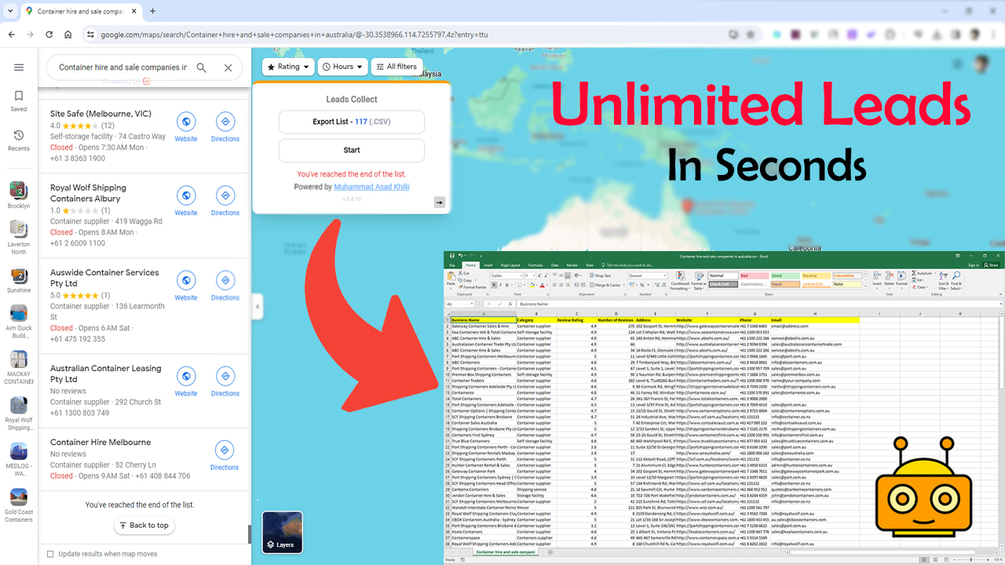Apply the Bad cell style swatch
1005x565 pixels.
point(754,275)
